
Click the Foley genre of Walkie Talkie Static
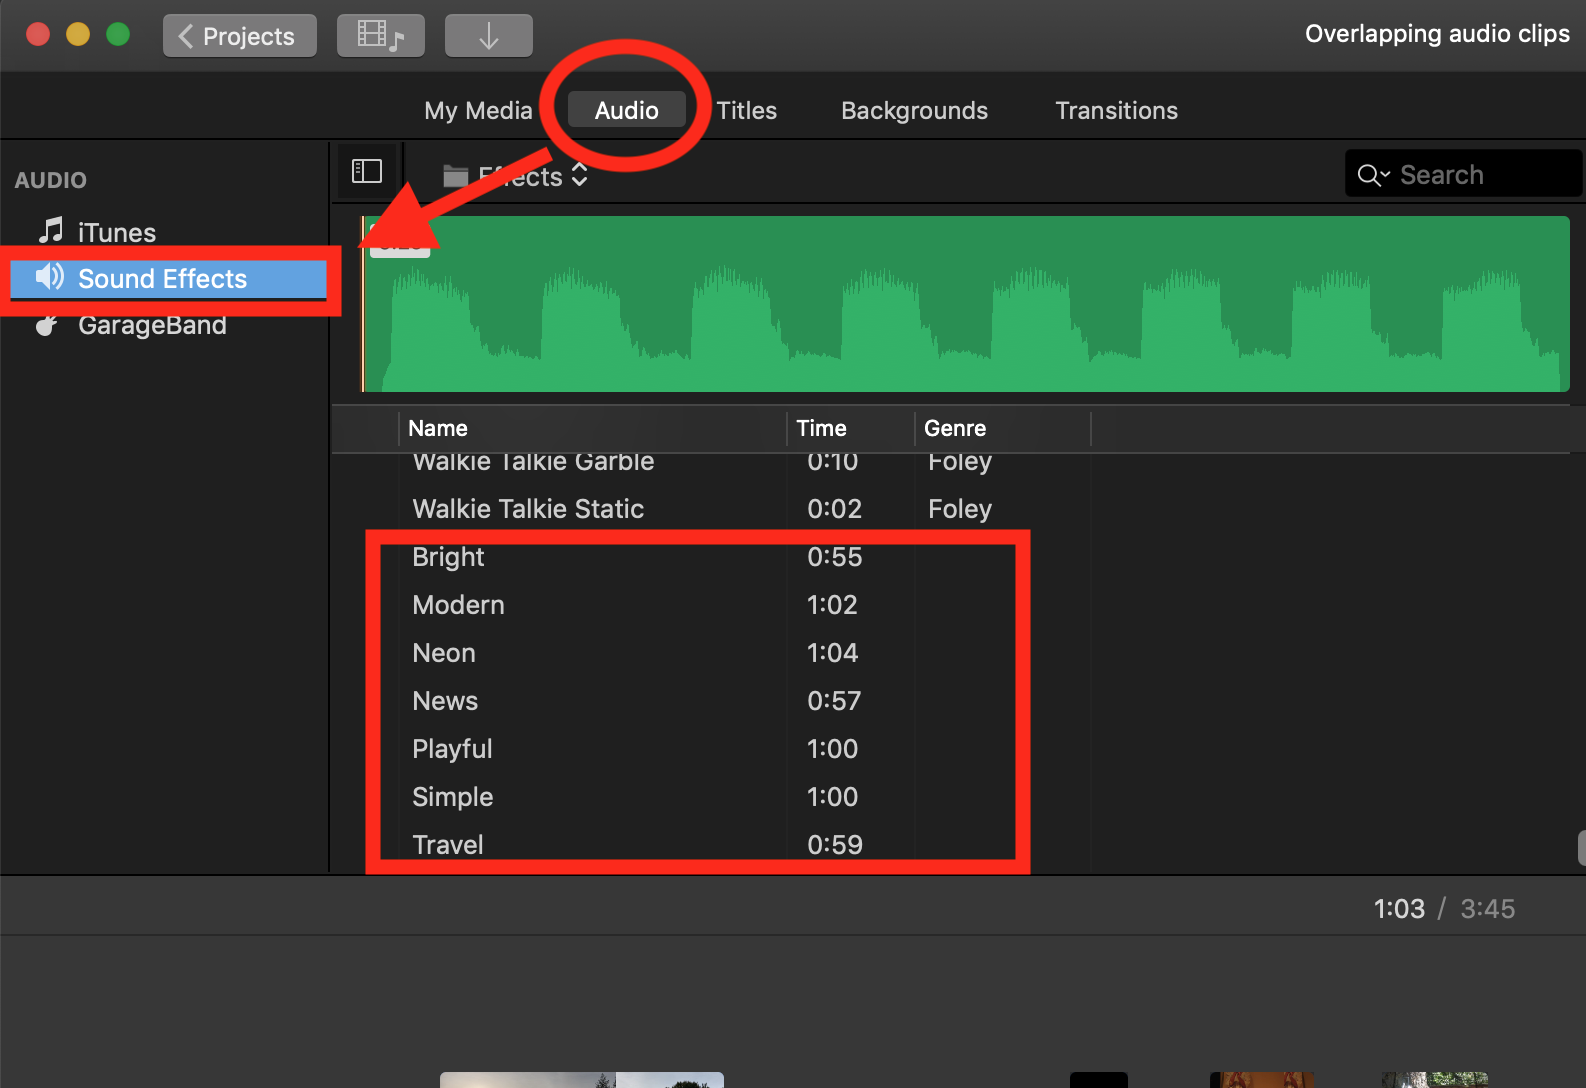[x=960, y=509]
